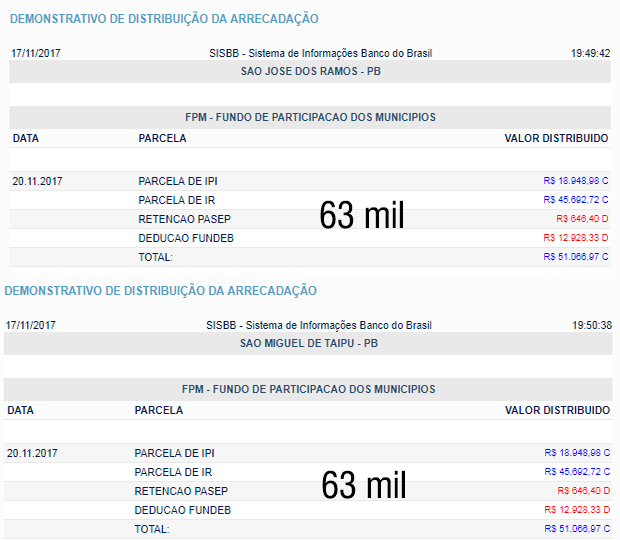Select the municipality name SAO JOSE DOS RAMOS - PB

tap(311, 71)
